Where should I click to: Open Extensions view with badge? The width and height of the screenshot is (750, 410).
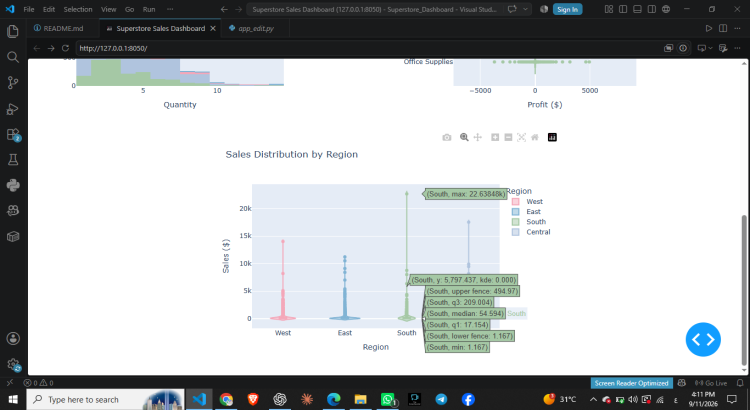point(13,135)
